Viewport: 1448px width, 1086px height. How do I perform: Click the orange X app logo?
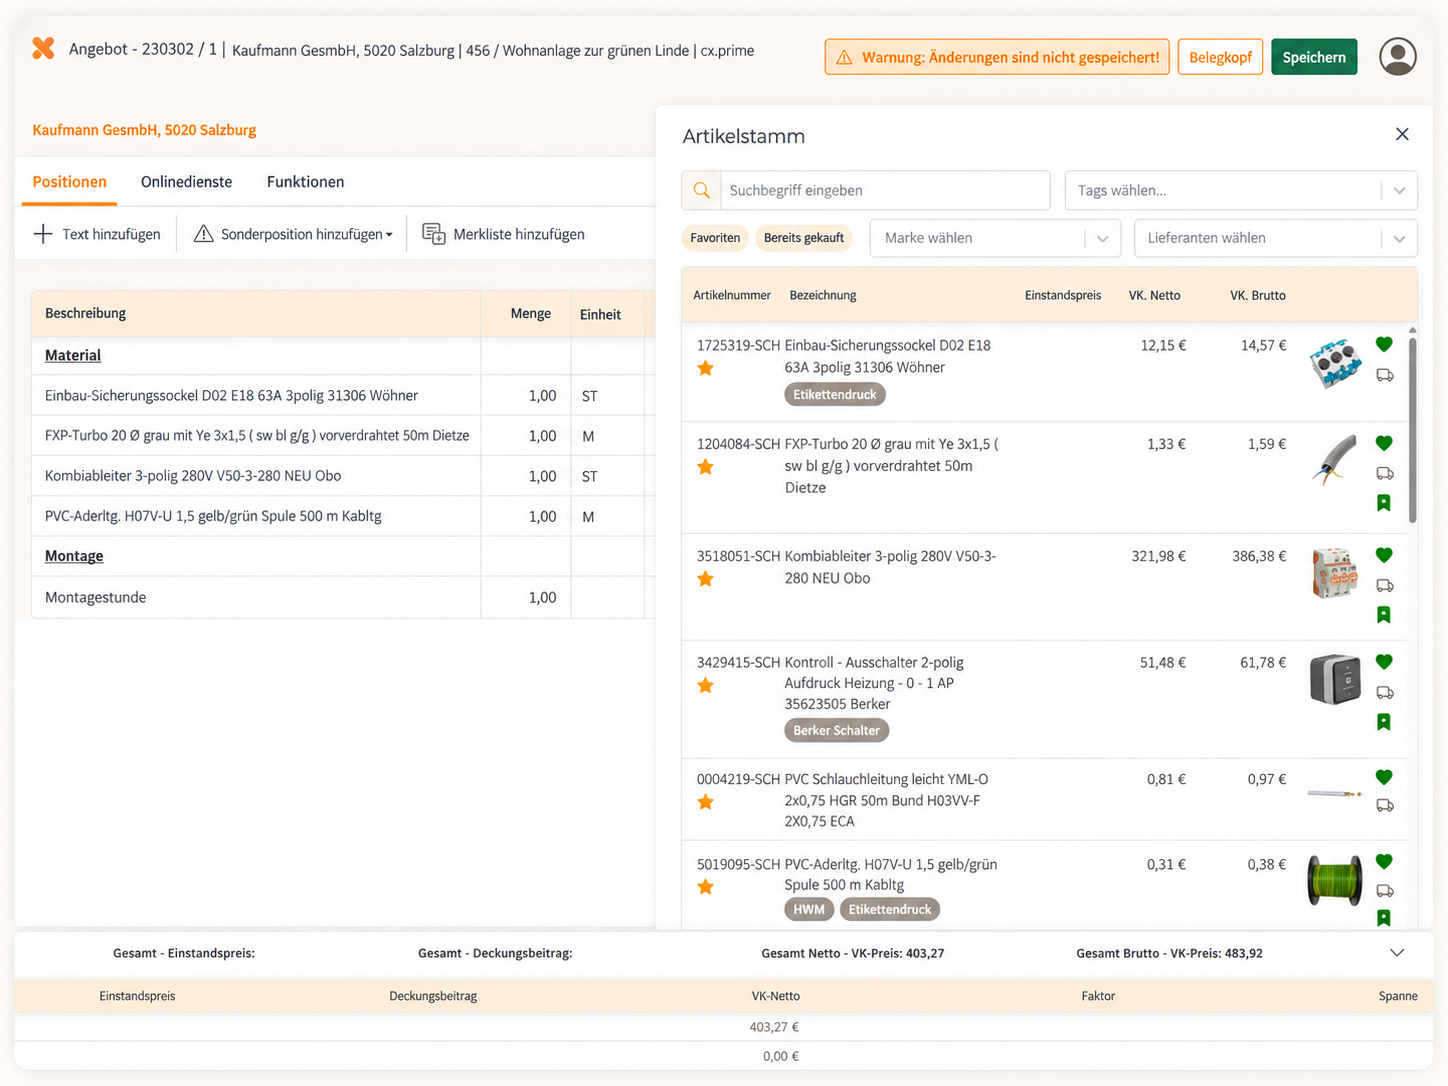point(43,48)
